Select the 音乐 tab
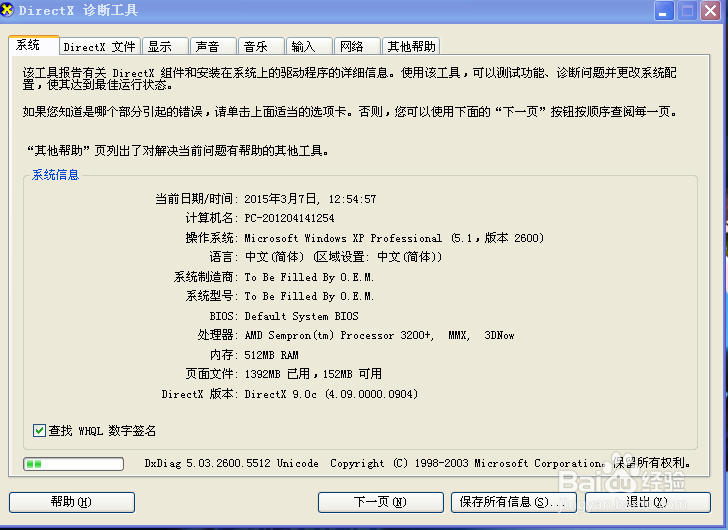This screenshot has height=530, width=728. pos(261,46)
